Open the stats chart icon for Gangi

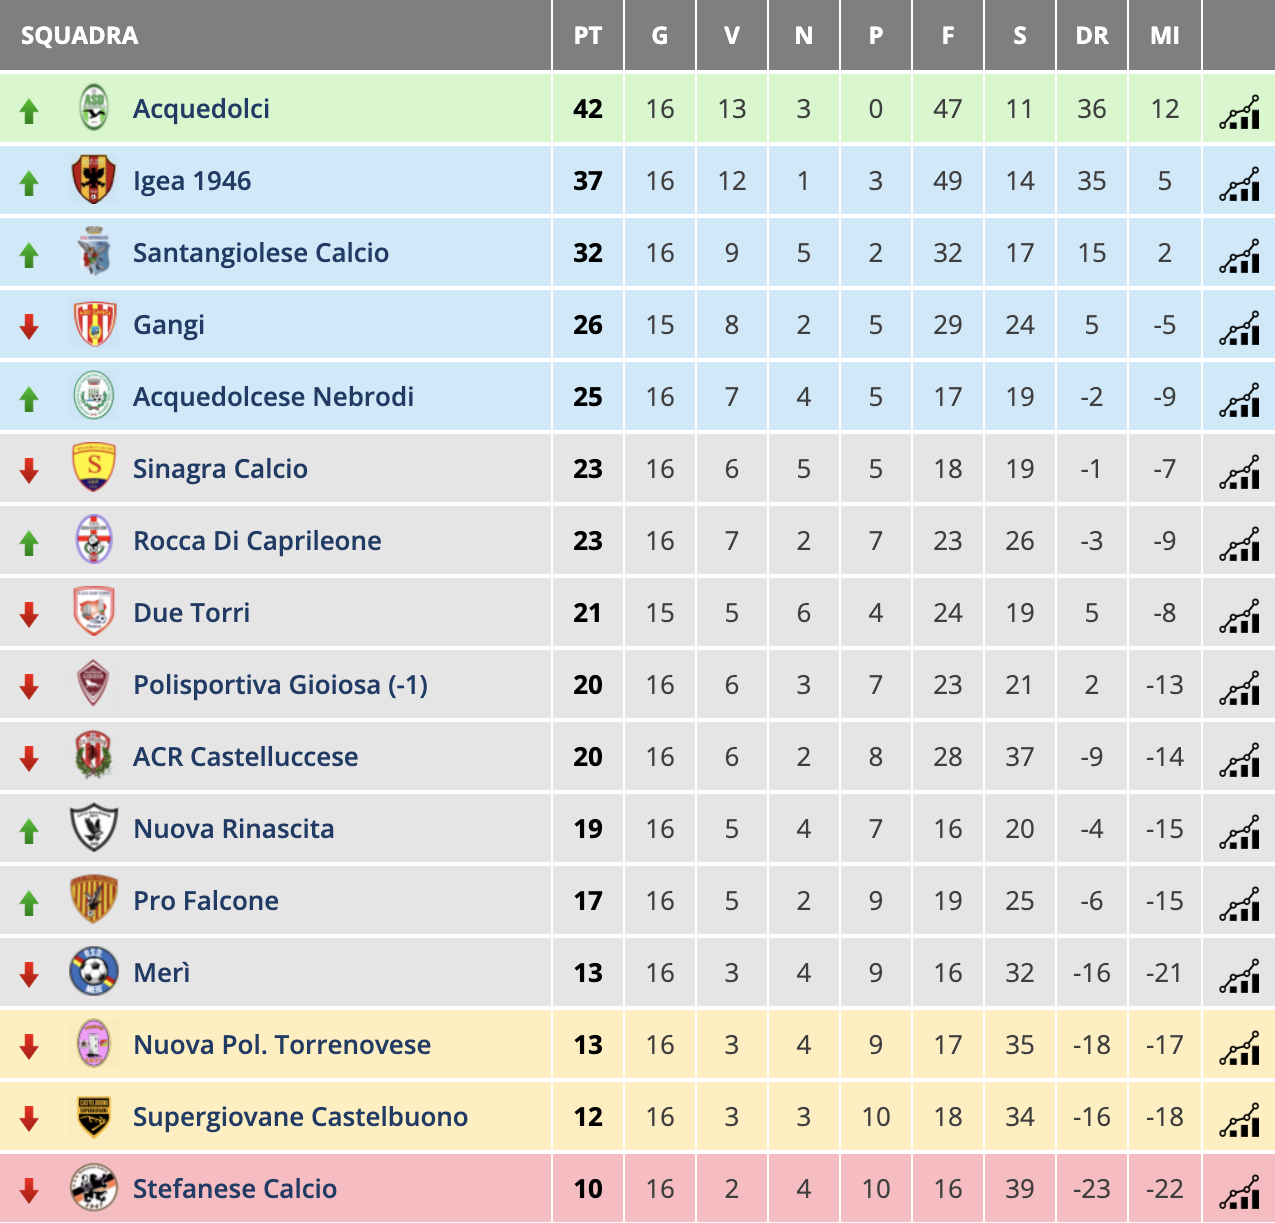[x=1239, y=328]
